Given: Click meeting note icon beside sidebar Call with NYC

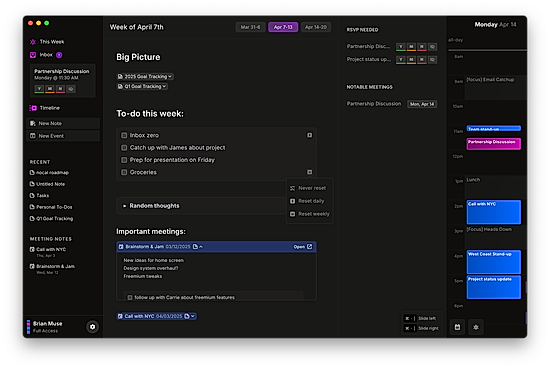Looking at the screenshot, I should coord(32,249).
